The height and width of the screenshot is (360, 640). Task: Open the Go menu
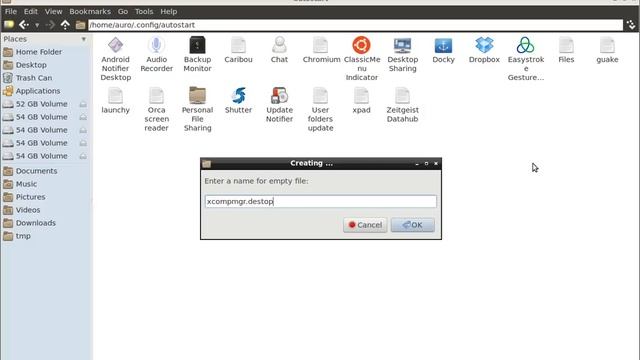click(123, 11)
